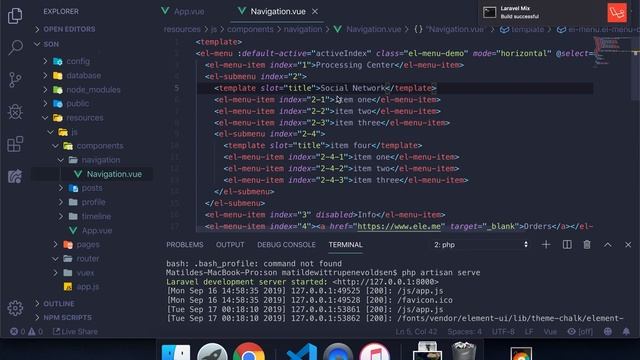Image resolution: width=640 pixels, height=360 pixels.
Task: Kill the terminal with trash icon
Action: tap(587, 244)
